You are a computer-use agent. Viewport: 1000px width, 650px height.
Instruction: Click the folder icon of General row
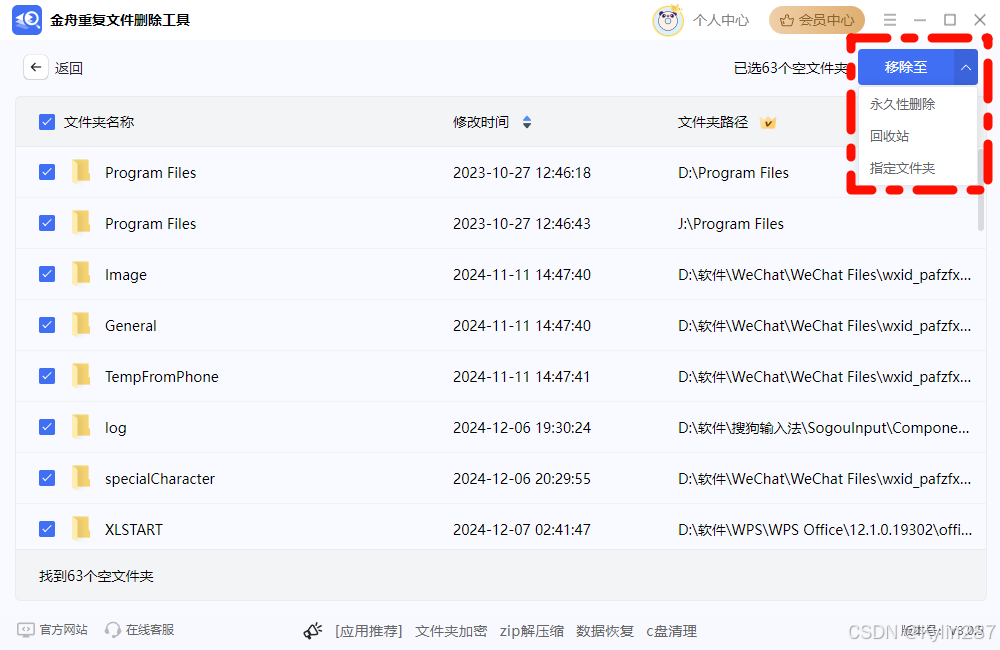81,325
